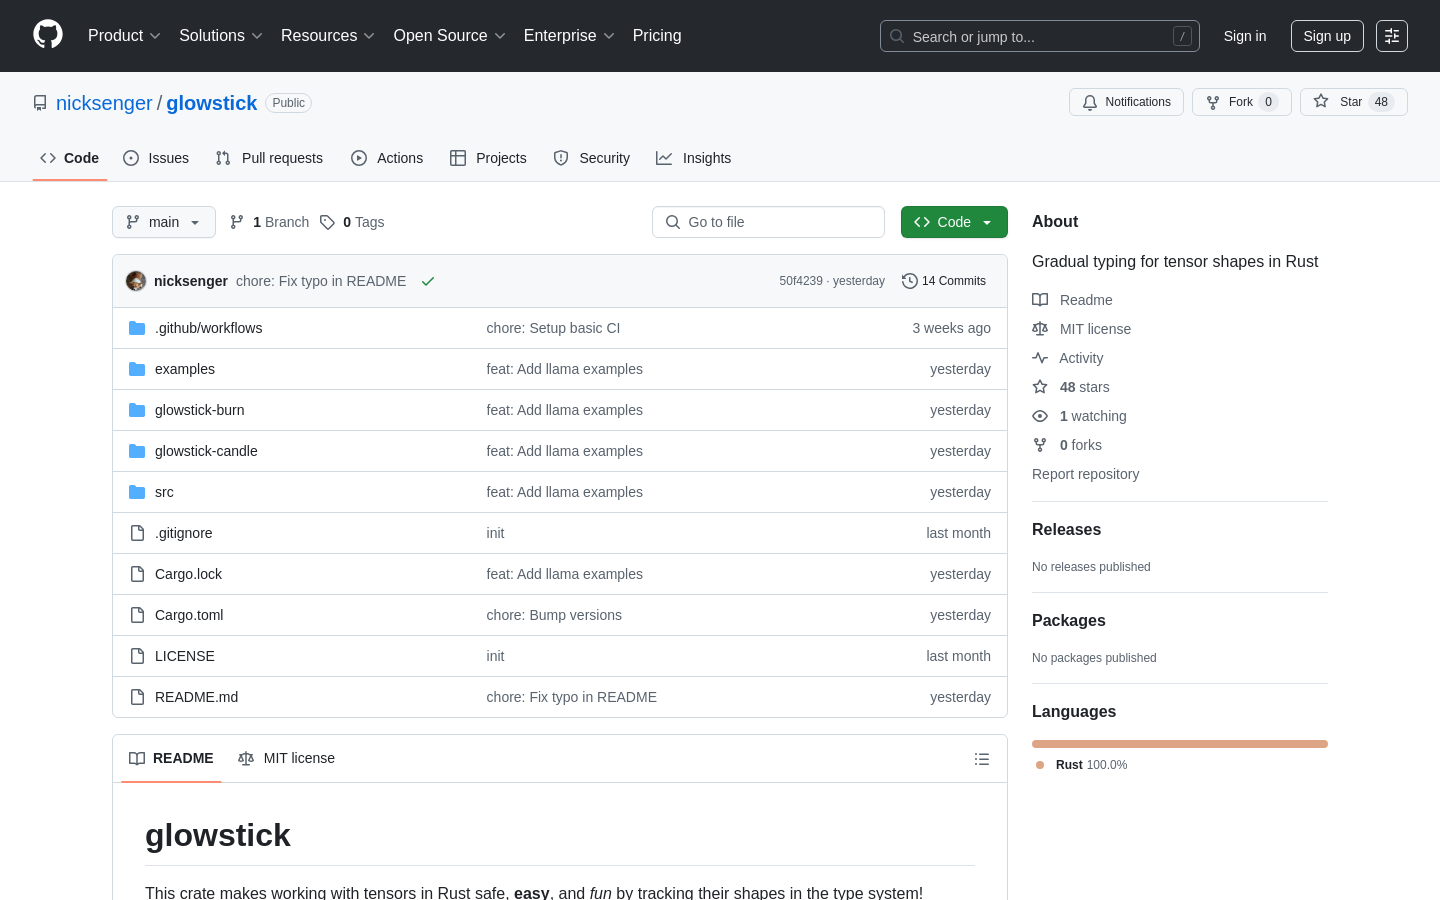Click the star icon next to 48 stars
The height and width of the screenshot is (900, 1440).
click(x=1040, y=387)
